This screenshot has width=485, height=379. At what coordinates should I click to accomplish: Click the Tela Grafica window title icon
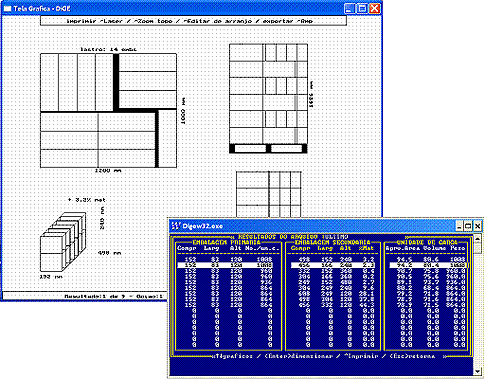(7, 9)
